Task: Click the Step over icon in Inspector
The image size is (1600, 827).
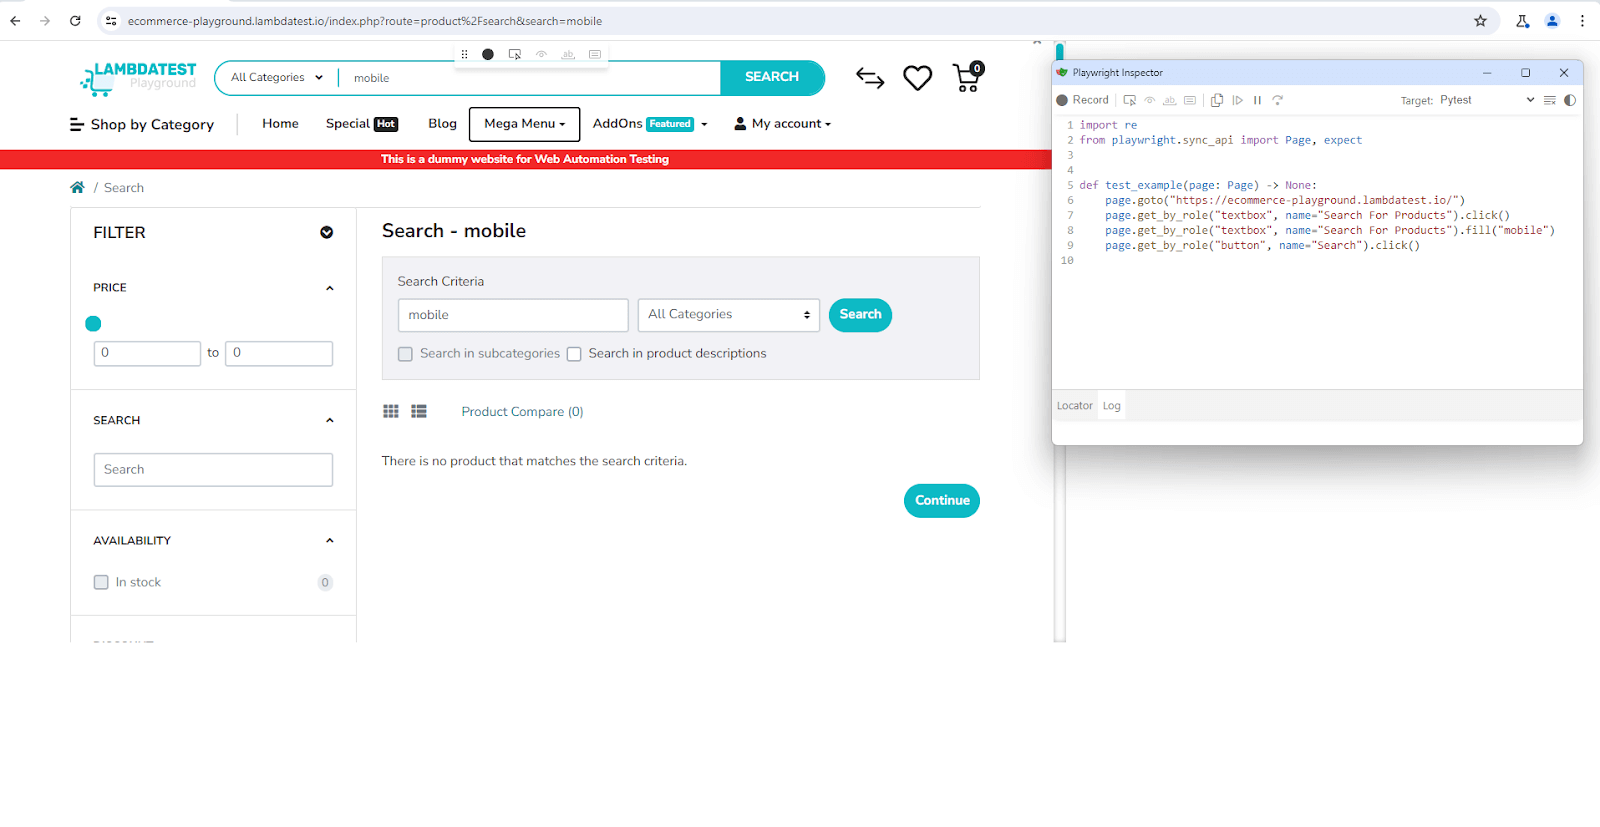Action: (1277, 100)
